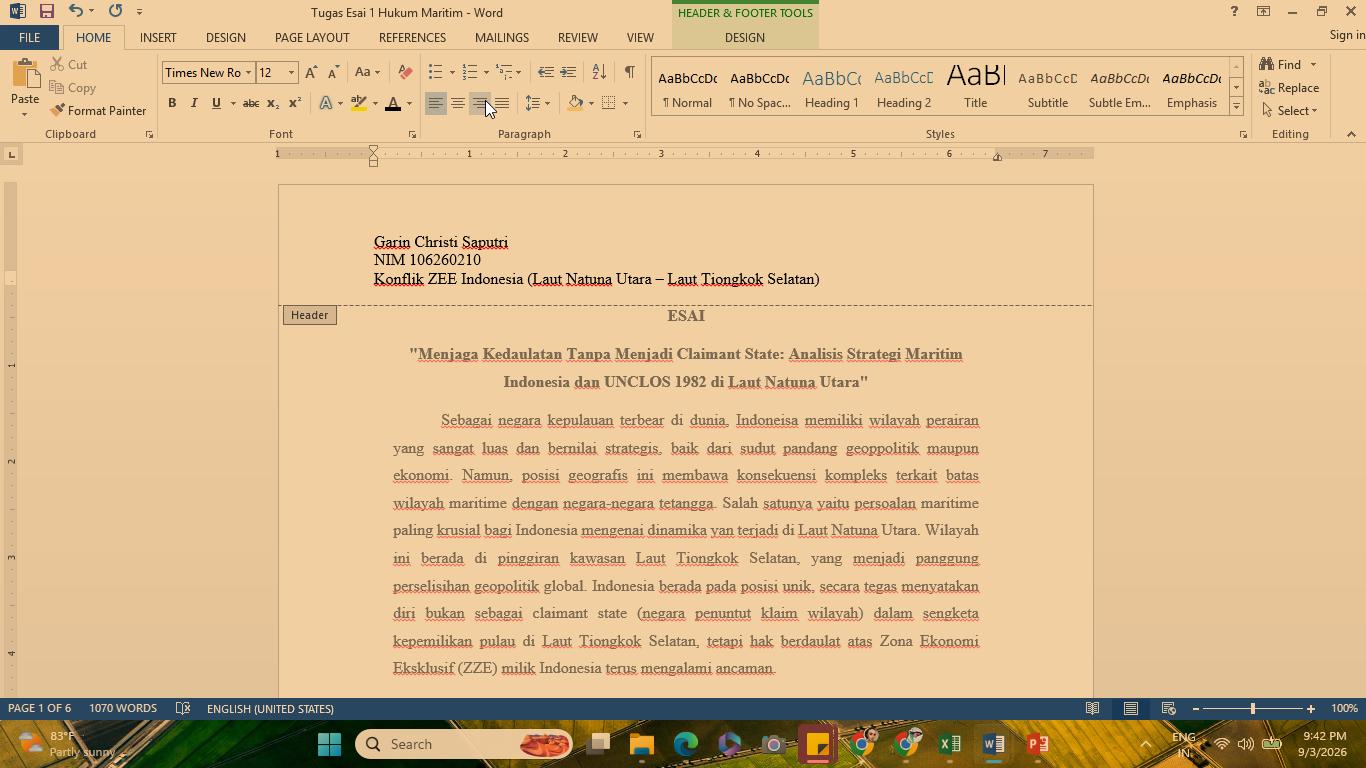Click the Grow Font icon
Screen dimensions: 1366x768
311,72
